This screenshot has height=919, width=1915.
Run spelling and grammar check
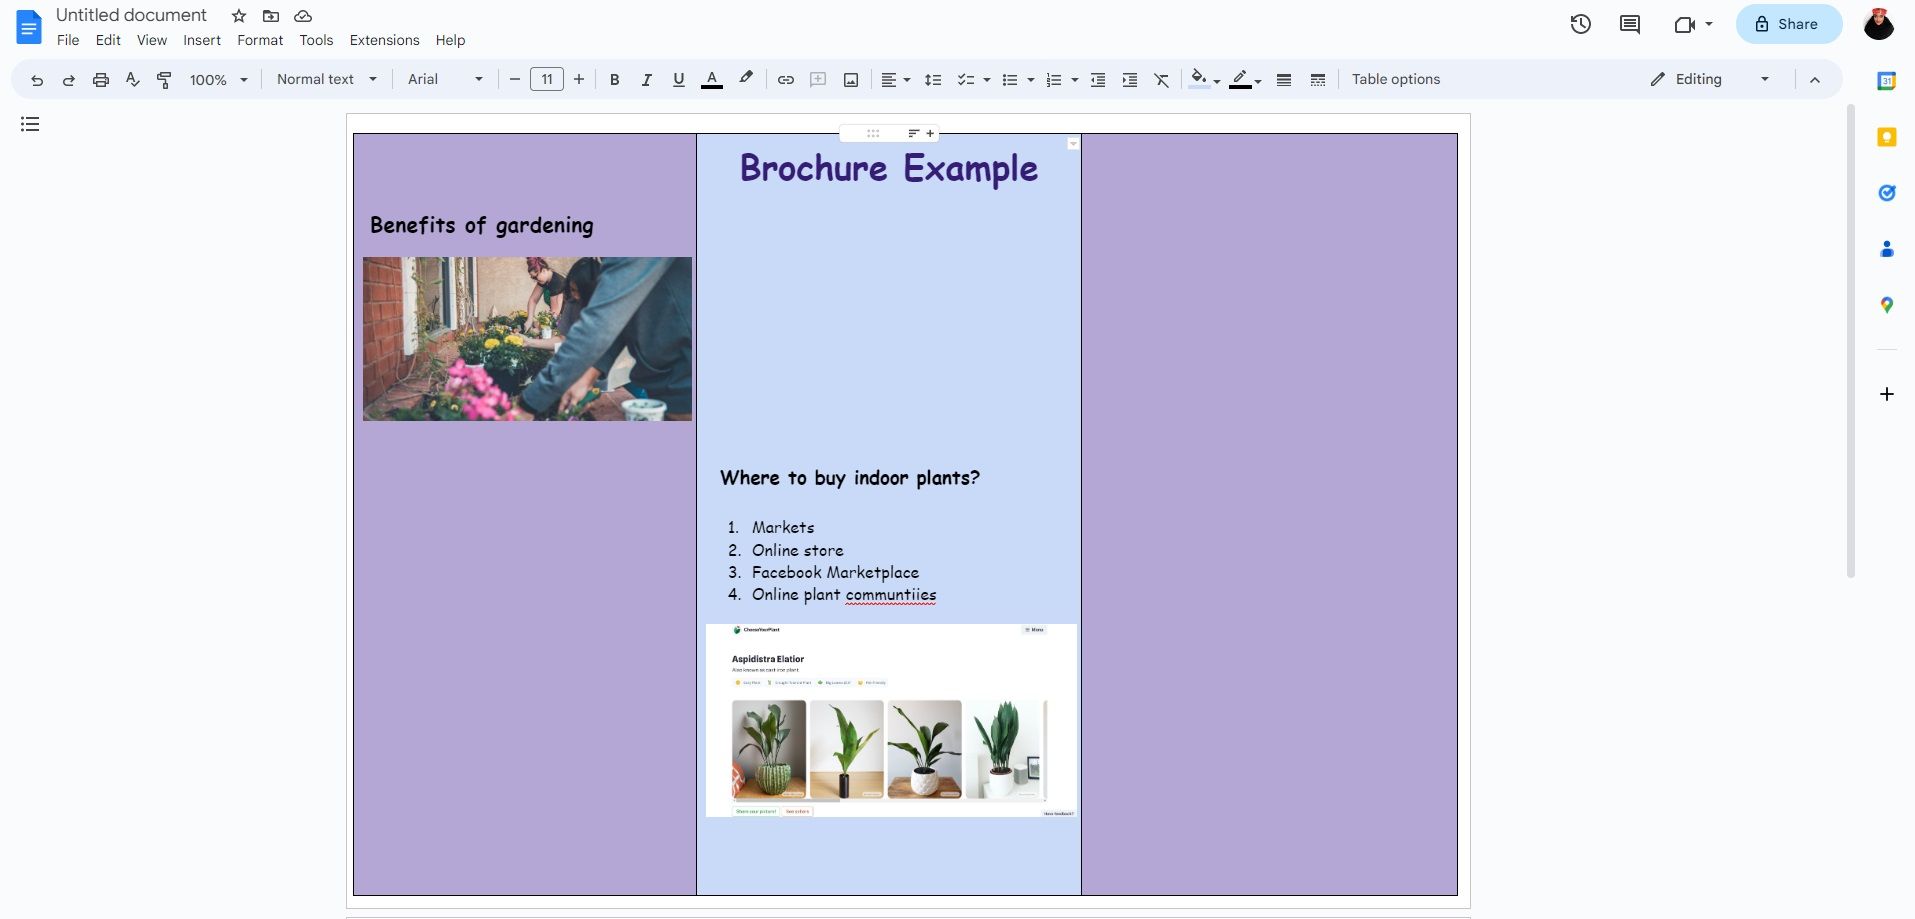[133, 80]
